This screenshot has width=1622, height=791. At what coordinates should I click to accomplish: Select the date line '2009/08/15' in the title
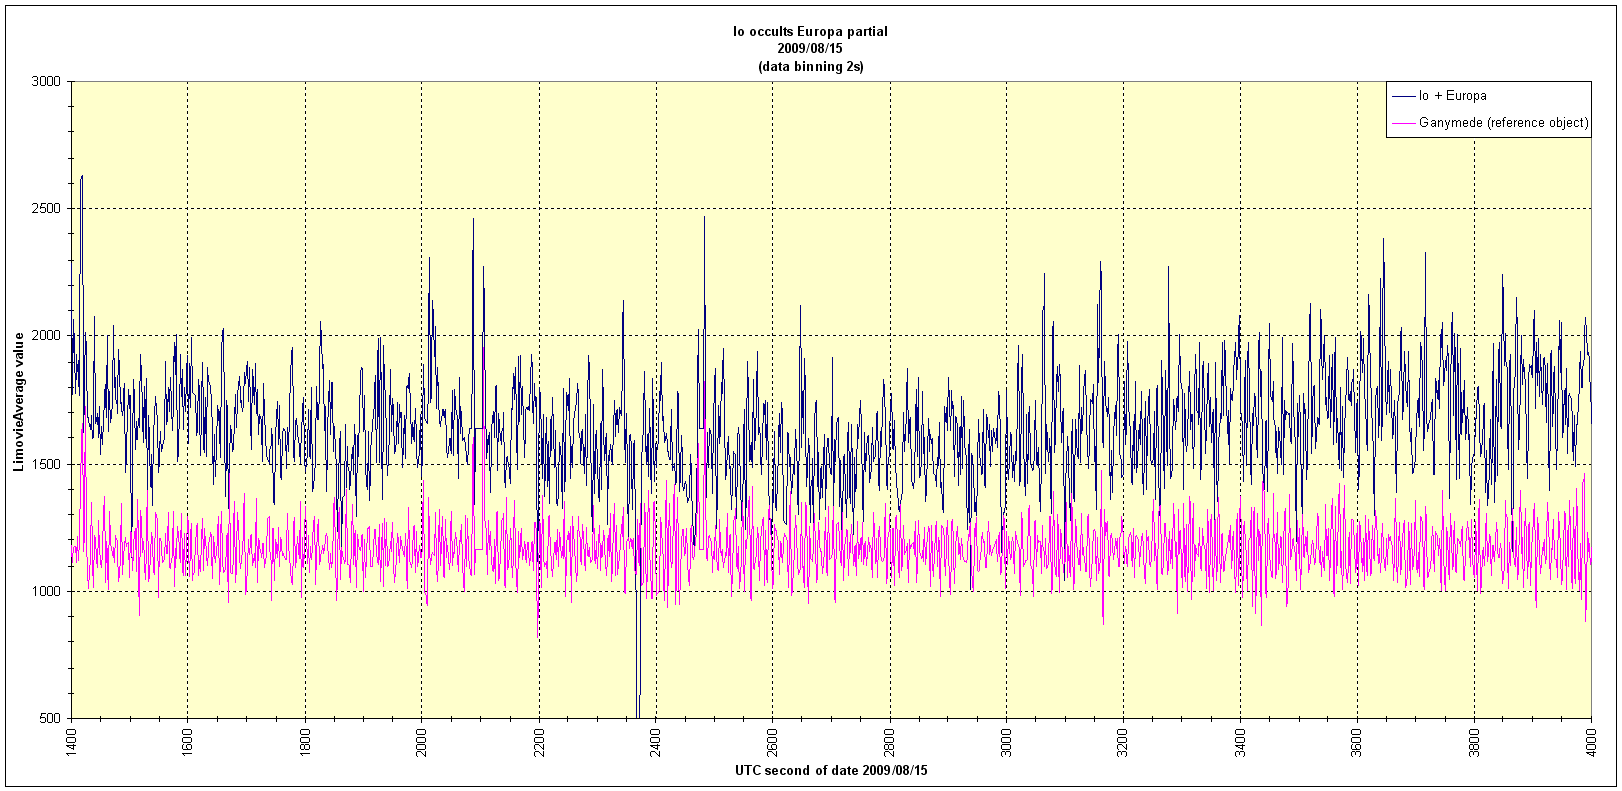pyautogui.click(x=810, y=48)
